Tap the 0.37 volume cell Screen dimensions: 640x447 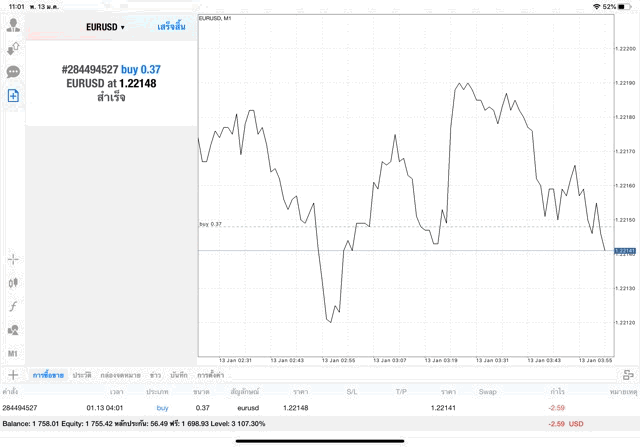pos(202,408)
